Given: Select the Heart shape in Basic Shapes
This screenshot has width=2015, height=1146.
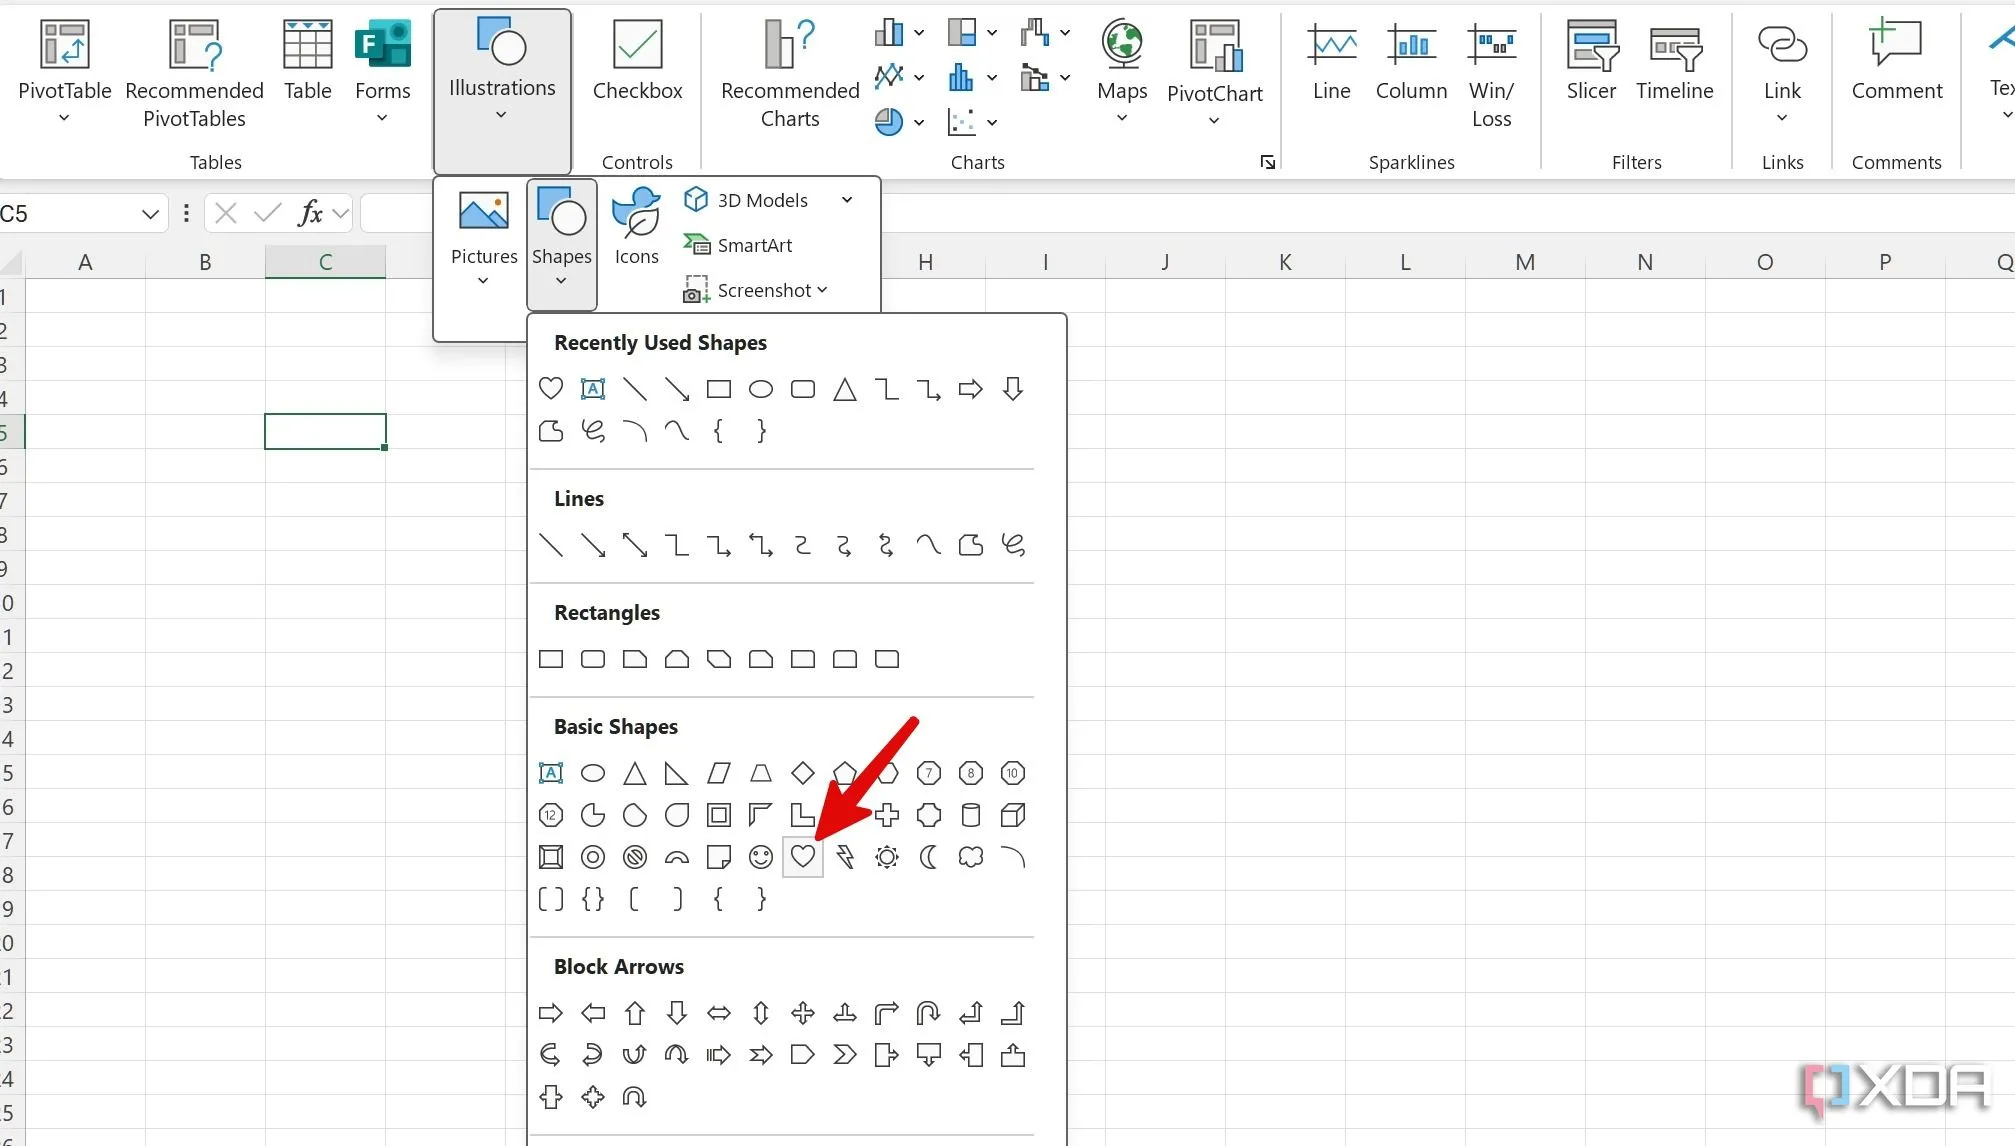Looking at the screenshot, I should tap(802, 857).
